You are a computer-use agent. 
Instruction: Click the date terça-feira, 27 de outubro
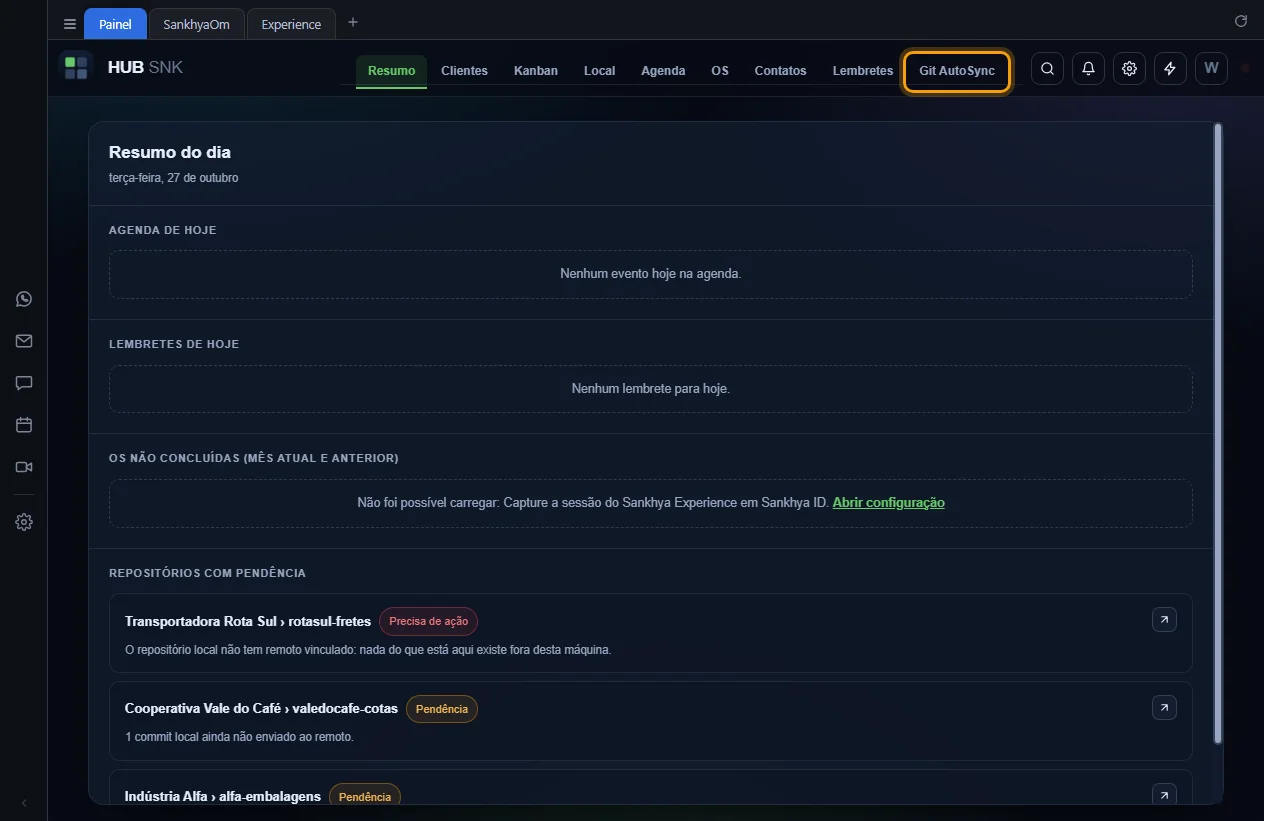(x=173, y=178)
